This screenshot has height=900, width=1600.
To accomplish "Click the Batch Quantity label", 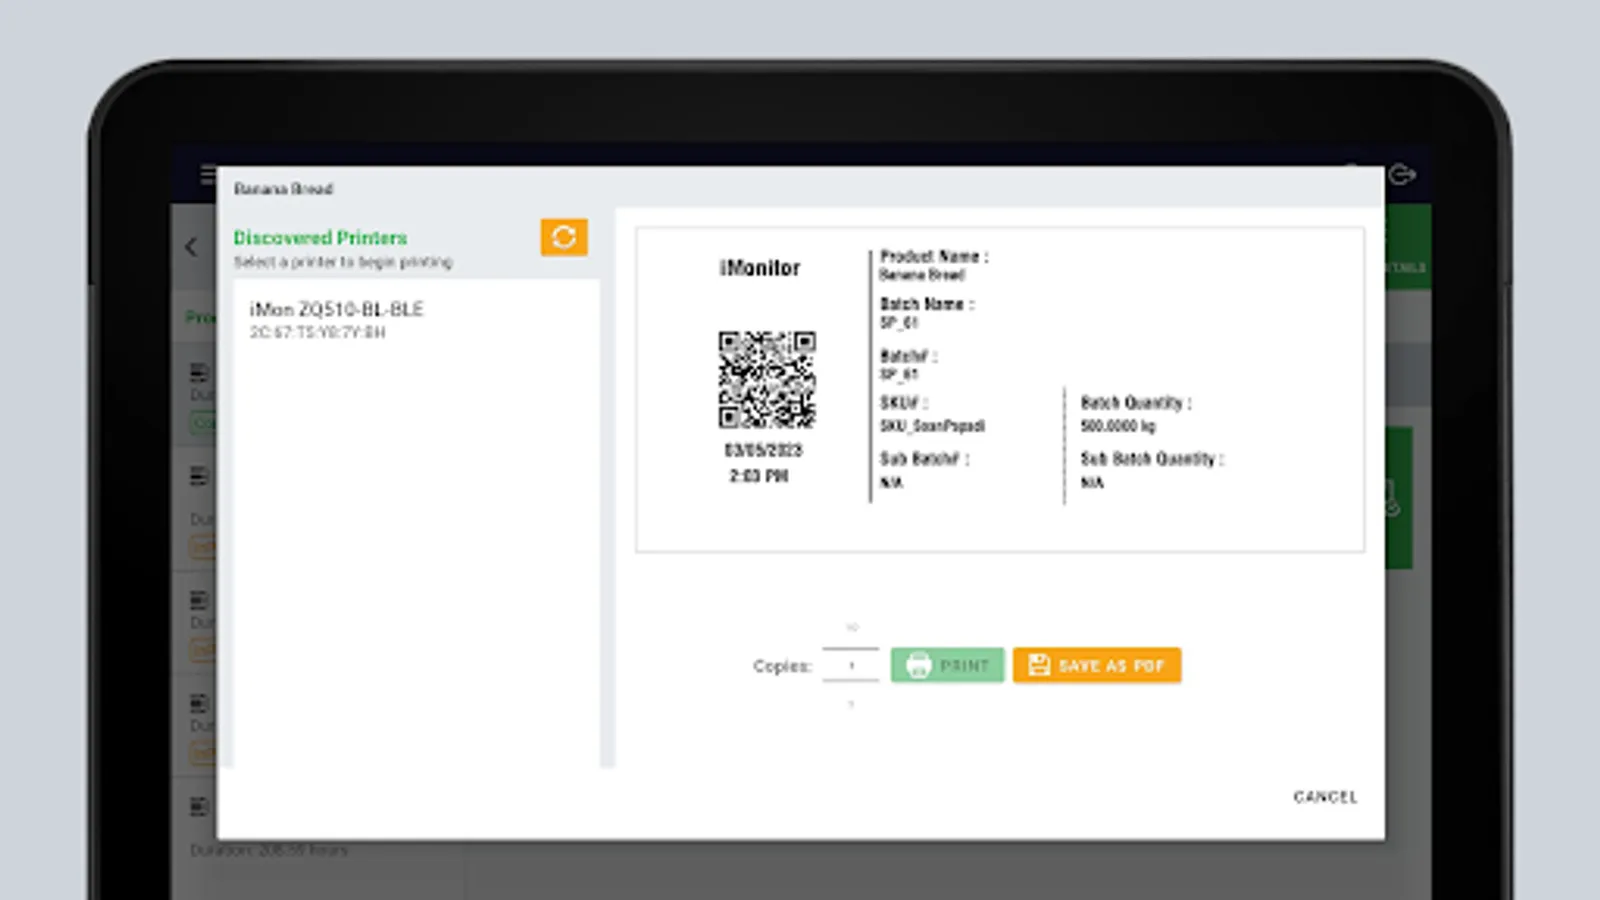I will 1136,403.
